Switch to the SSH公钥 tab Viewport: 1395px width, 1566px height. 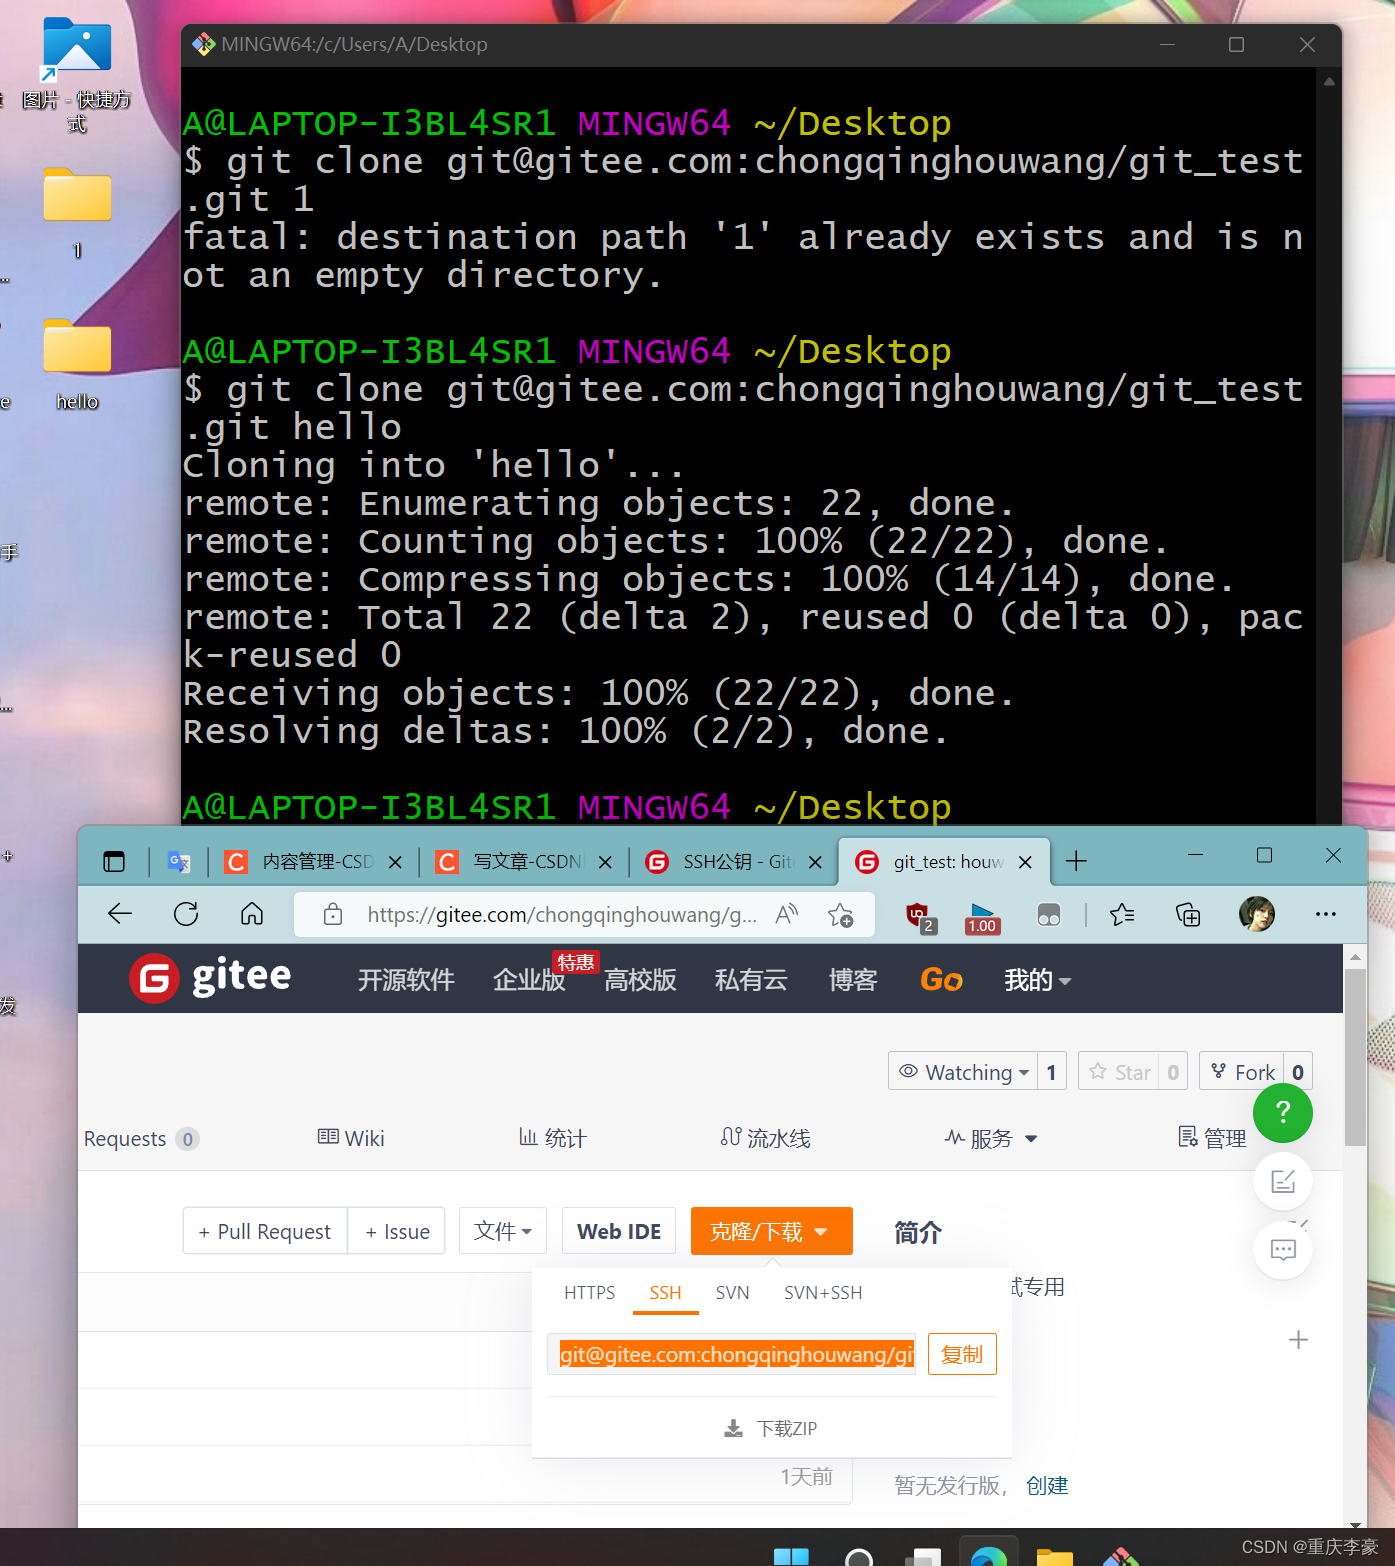point(735,862)
